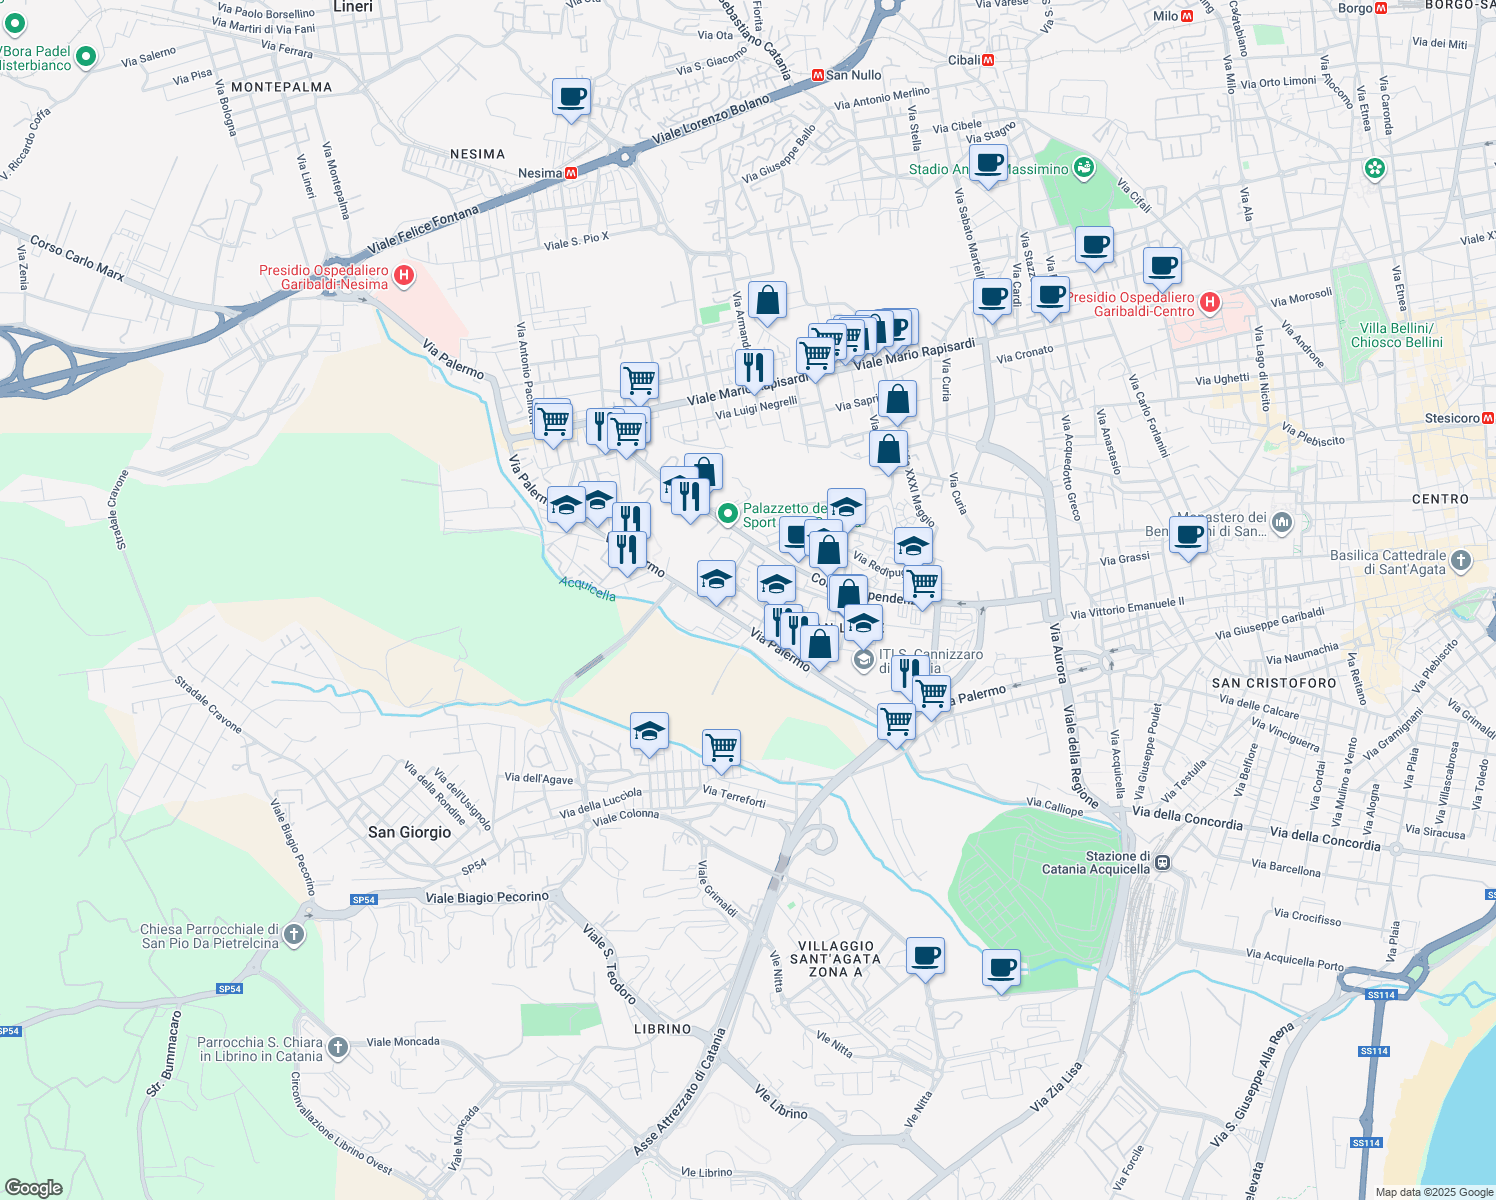The width and height of the screenshot is (1496, 1200).
Task: Click the church icon at Basilica Cattedrale di Sant'Agata
Action: point(1459,562)
